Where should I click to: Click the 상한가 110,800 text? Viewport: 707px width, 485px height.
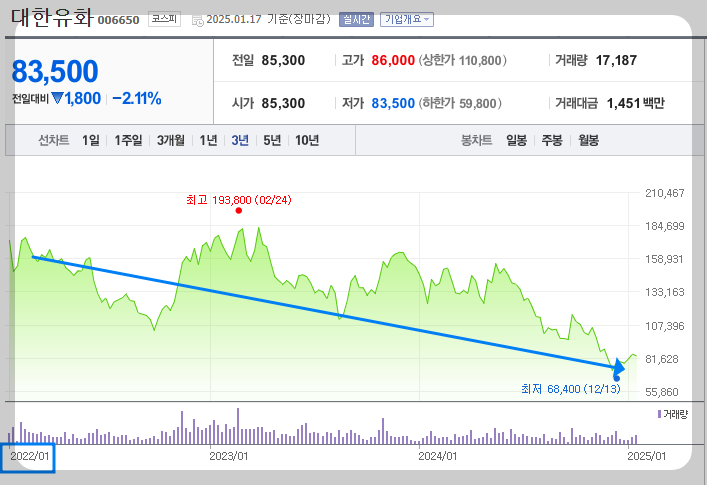tap(463, 60)
